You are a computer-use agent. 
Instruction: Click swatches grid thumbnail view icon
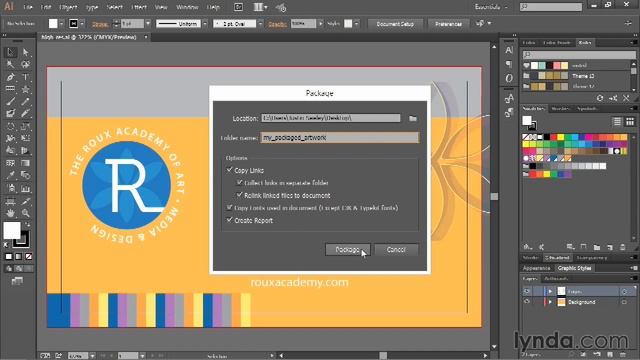(630, 121)
